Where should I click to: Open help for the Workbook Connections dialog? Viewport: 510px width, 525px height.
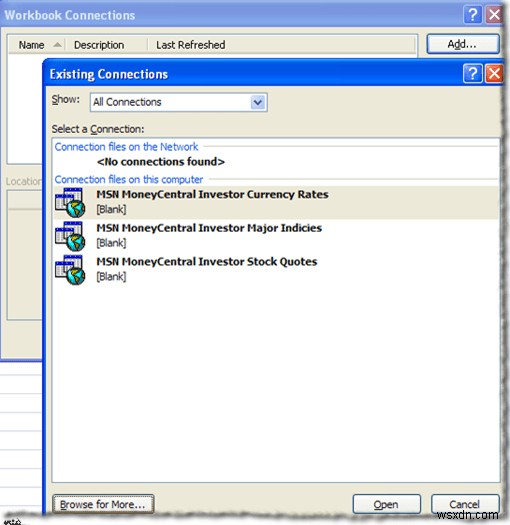(472, 15)
